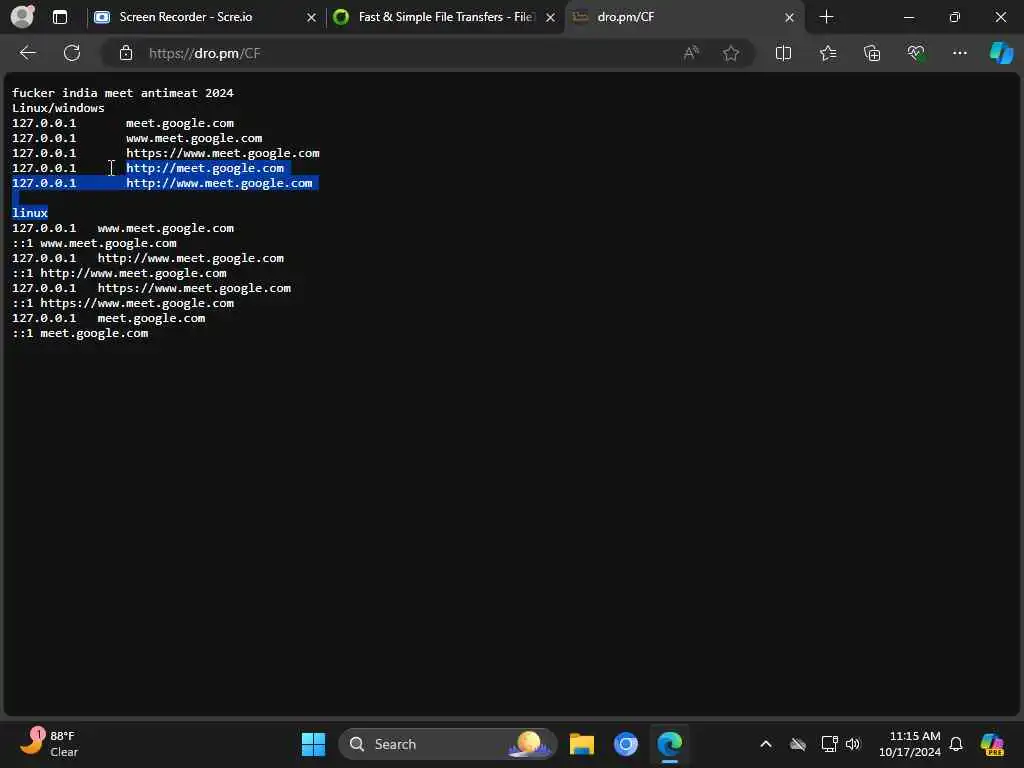Click the taskbar Search box
Viewport: 1024px width, 768px height.
pyautogui.click(x=448, y=744)
